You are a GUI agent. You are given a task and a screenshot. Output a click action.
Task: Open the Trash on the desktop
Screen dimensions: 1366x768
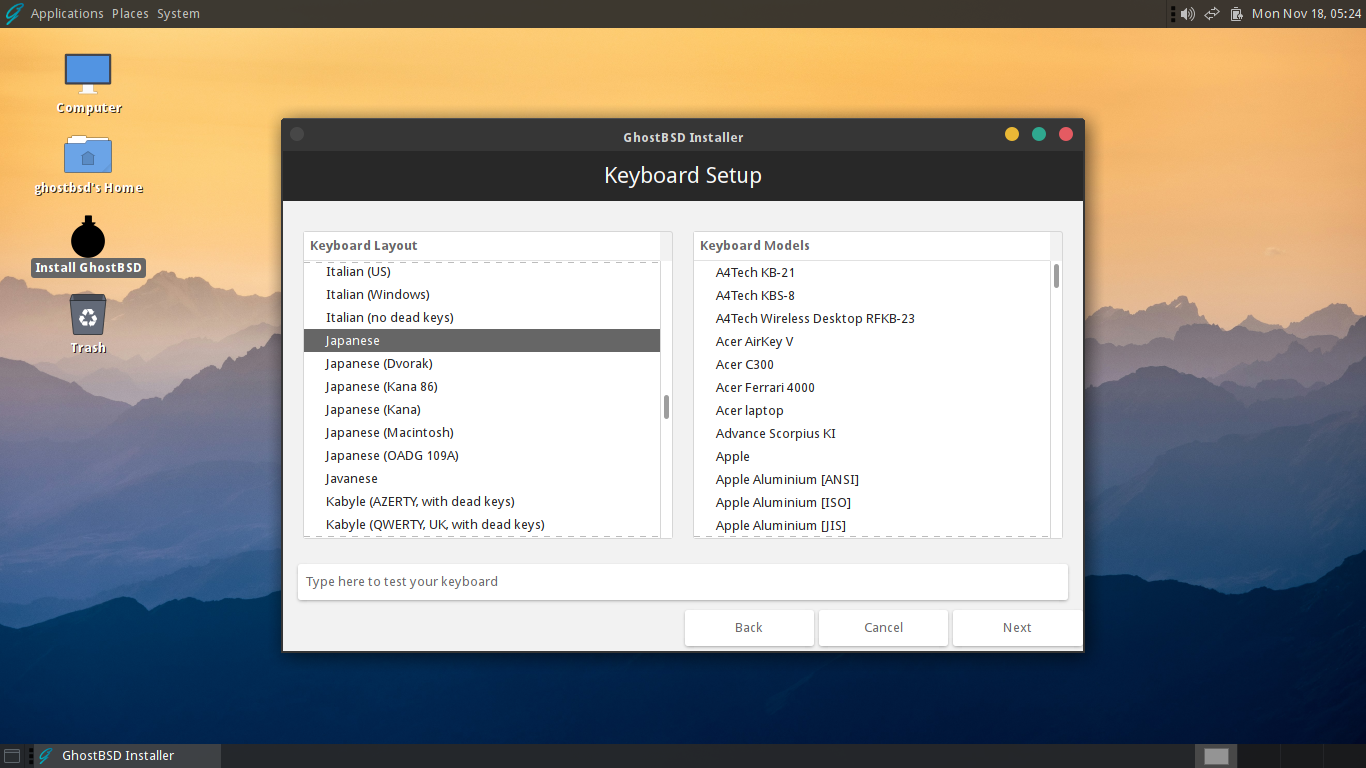pyautogui.click(x=88, y=318)
